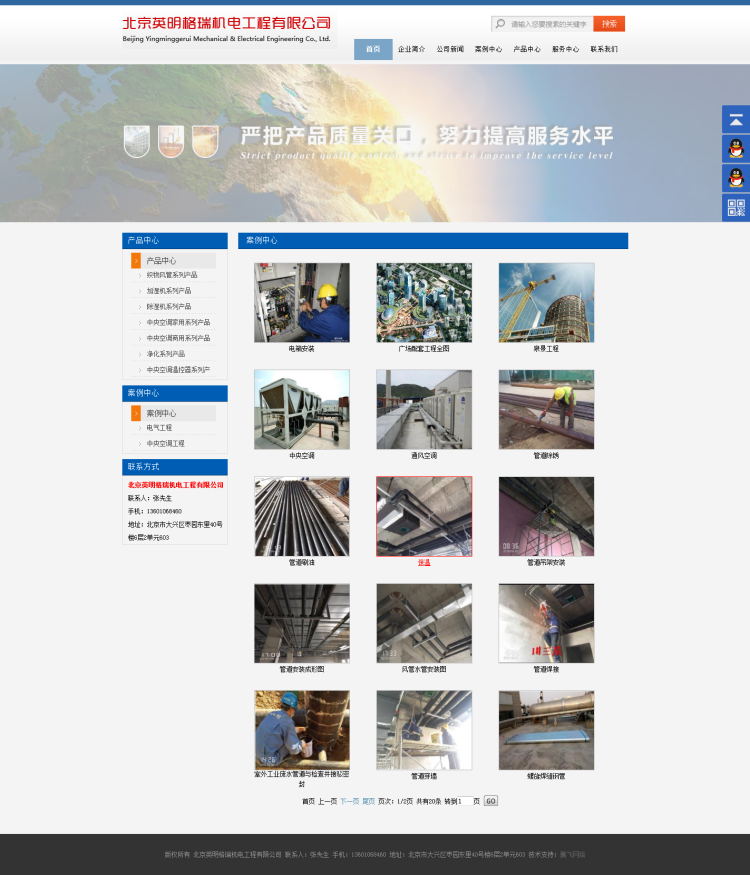
Task: Go to 联系我们 in the navigation bar
Action: click(x=604, y=49)
